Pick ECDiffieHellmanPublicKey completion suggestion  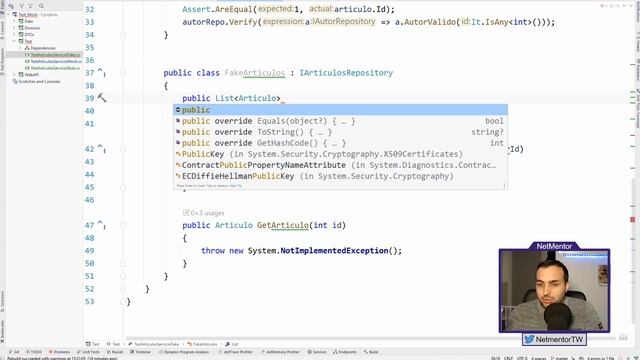click(x=340, y=176)
